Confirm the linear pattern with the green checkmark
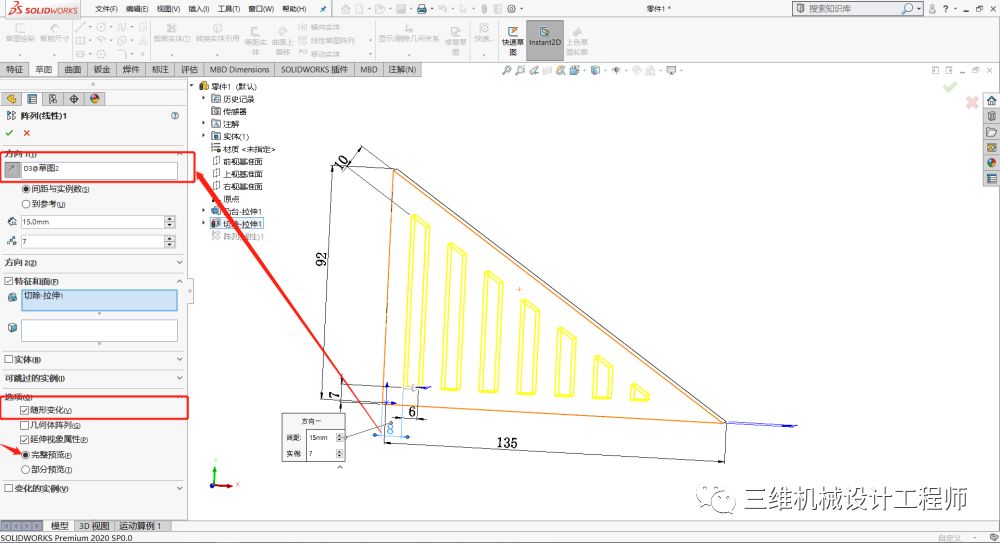Screen dimensions: 1000x543 pos(10,133)
